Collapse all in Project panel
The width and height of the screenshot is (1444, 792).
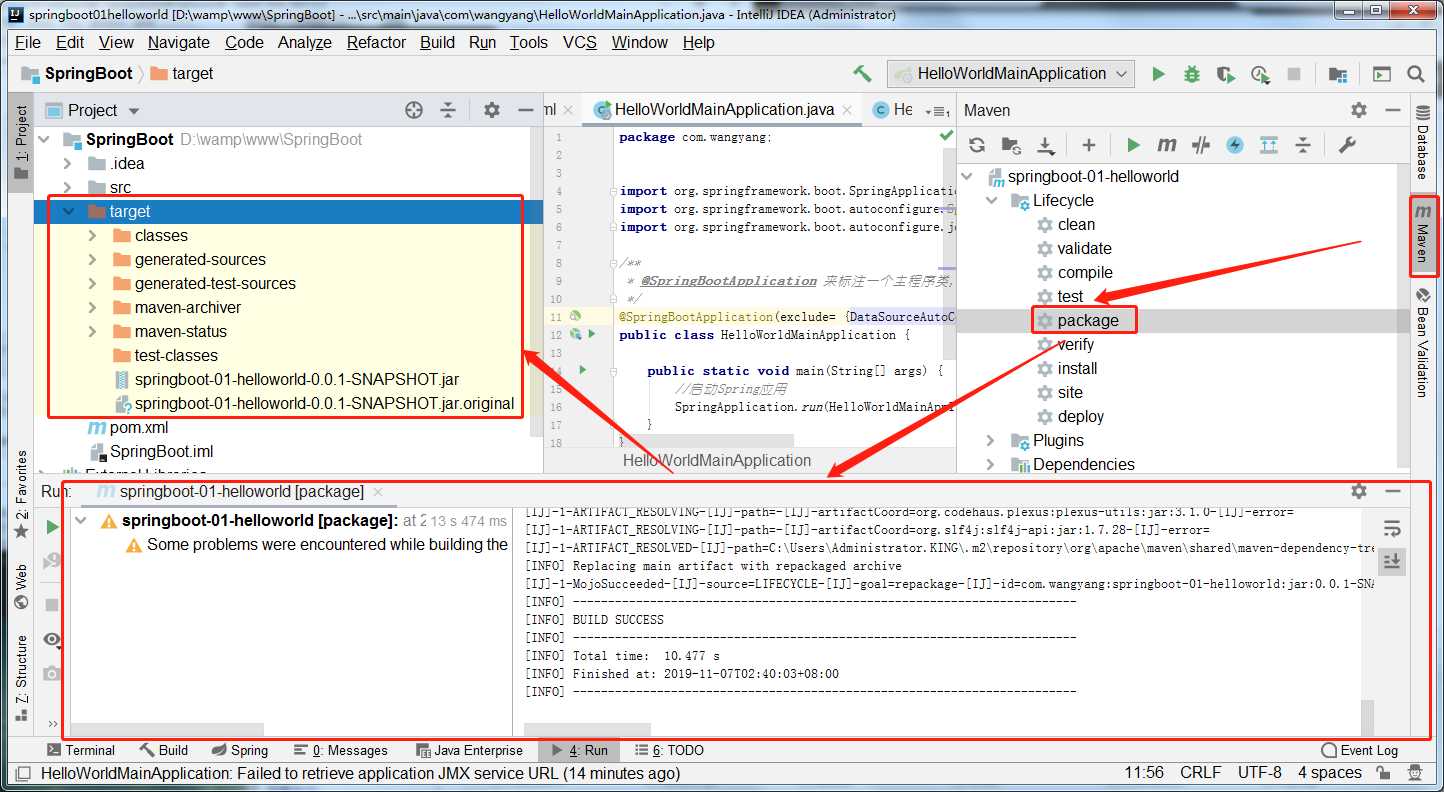[x=448, y=110]
